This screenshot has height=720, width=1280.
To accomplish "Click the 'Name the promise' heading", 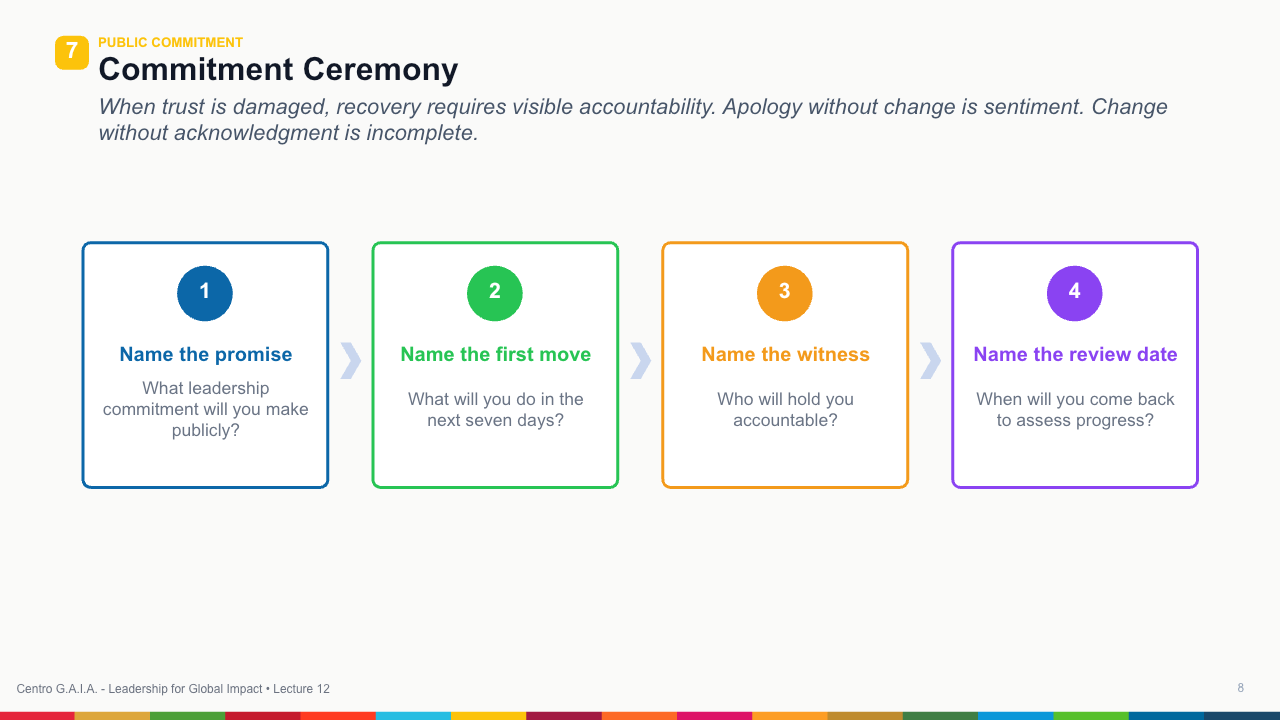I will pos(206,354).
